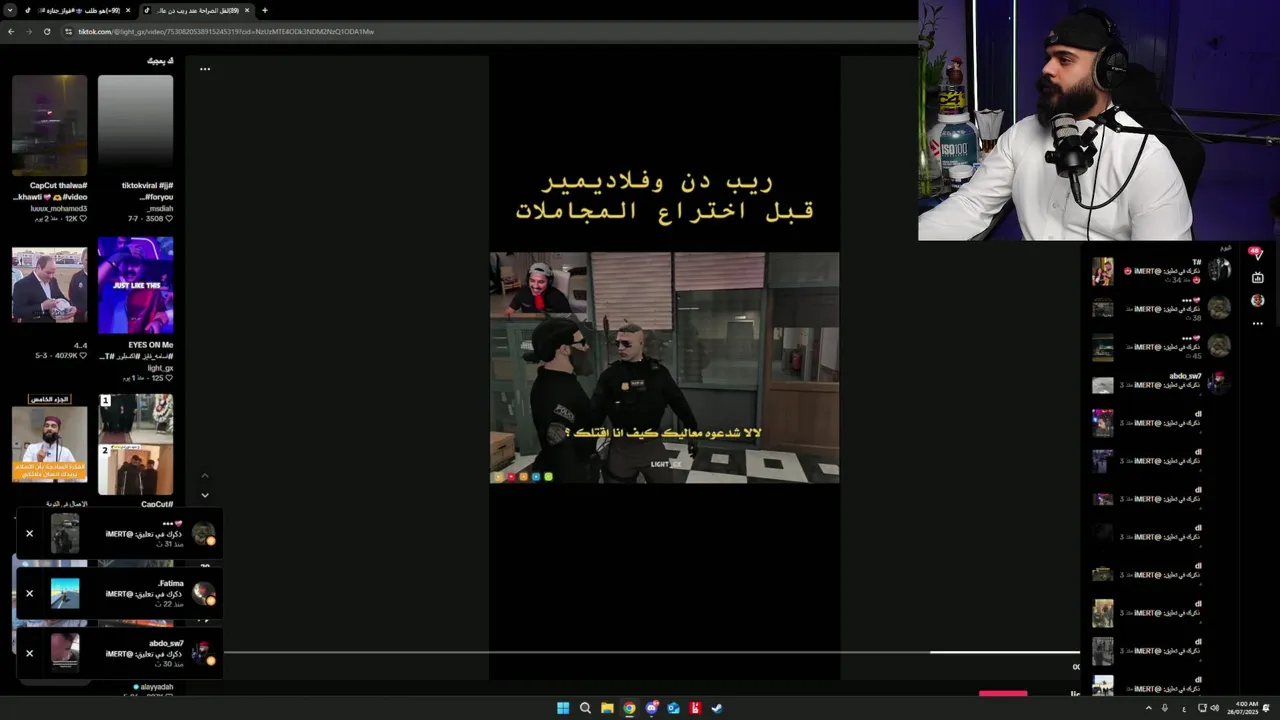Dismiss the Fatima popup notification
This screenshot has width=1280, height=720.
(x=30, y=593)
